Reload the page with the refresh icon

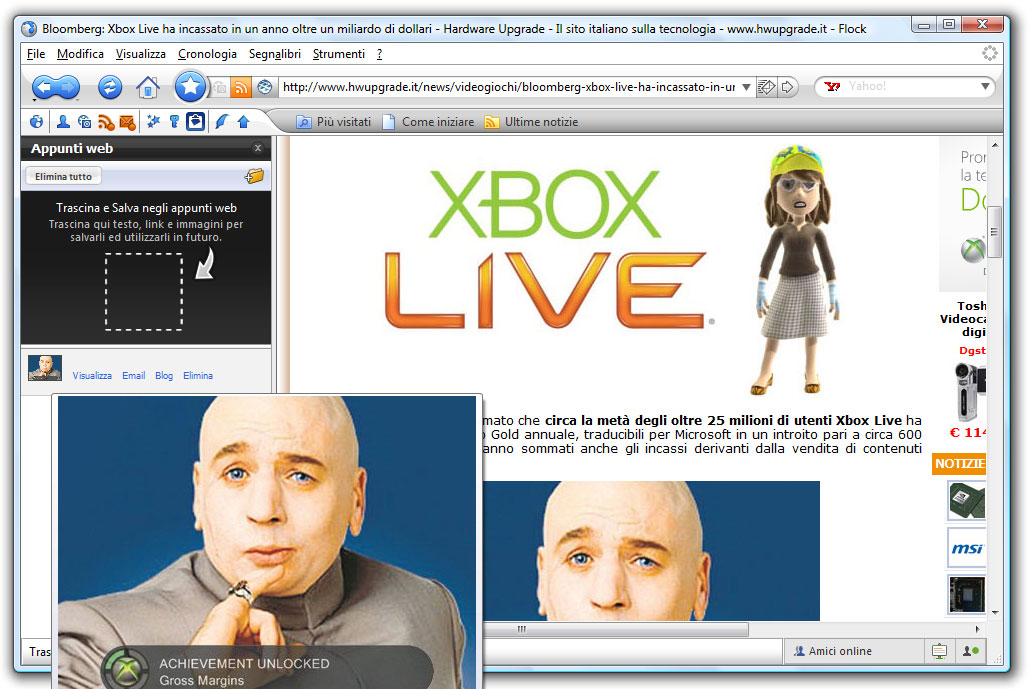(x=110, y=87)
